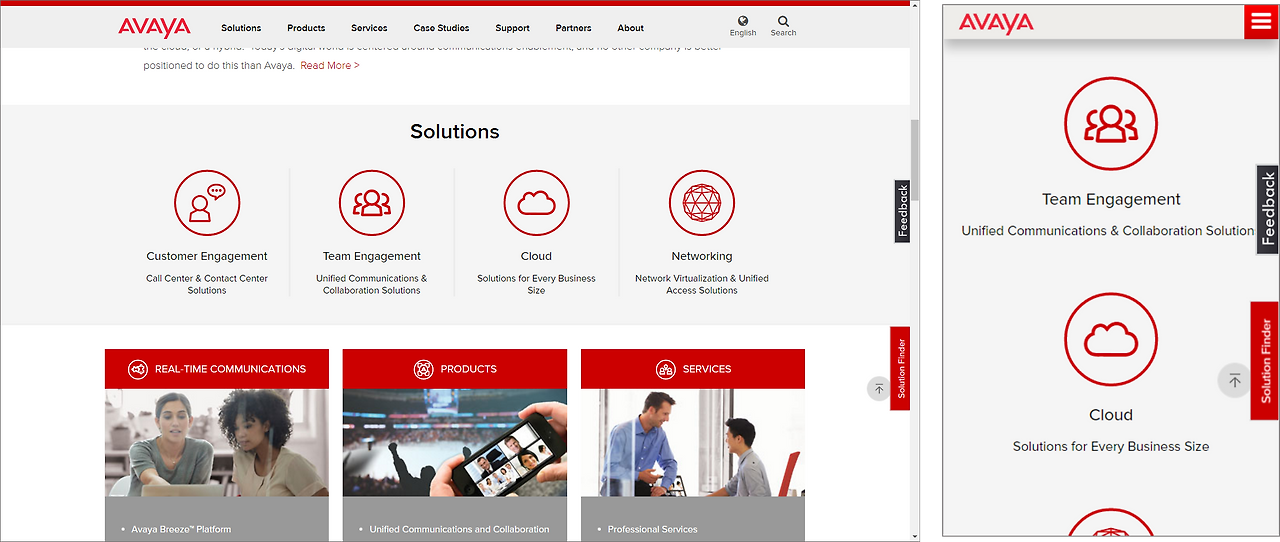Open the Services menu in header
This screenshot has width=1280, height=542.
pyautogui.click(x=369, y=28)
